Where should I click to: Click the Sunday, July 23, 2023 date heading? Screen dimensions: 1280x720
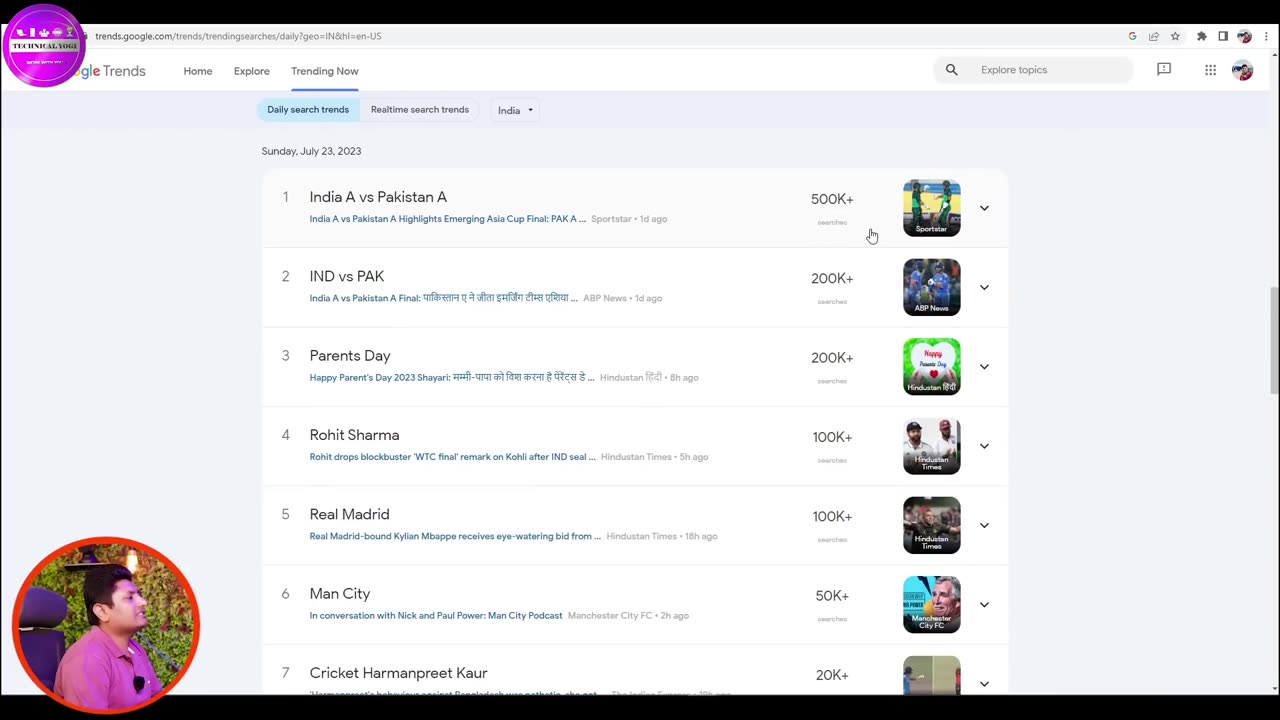[311, 151]
